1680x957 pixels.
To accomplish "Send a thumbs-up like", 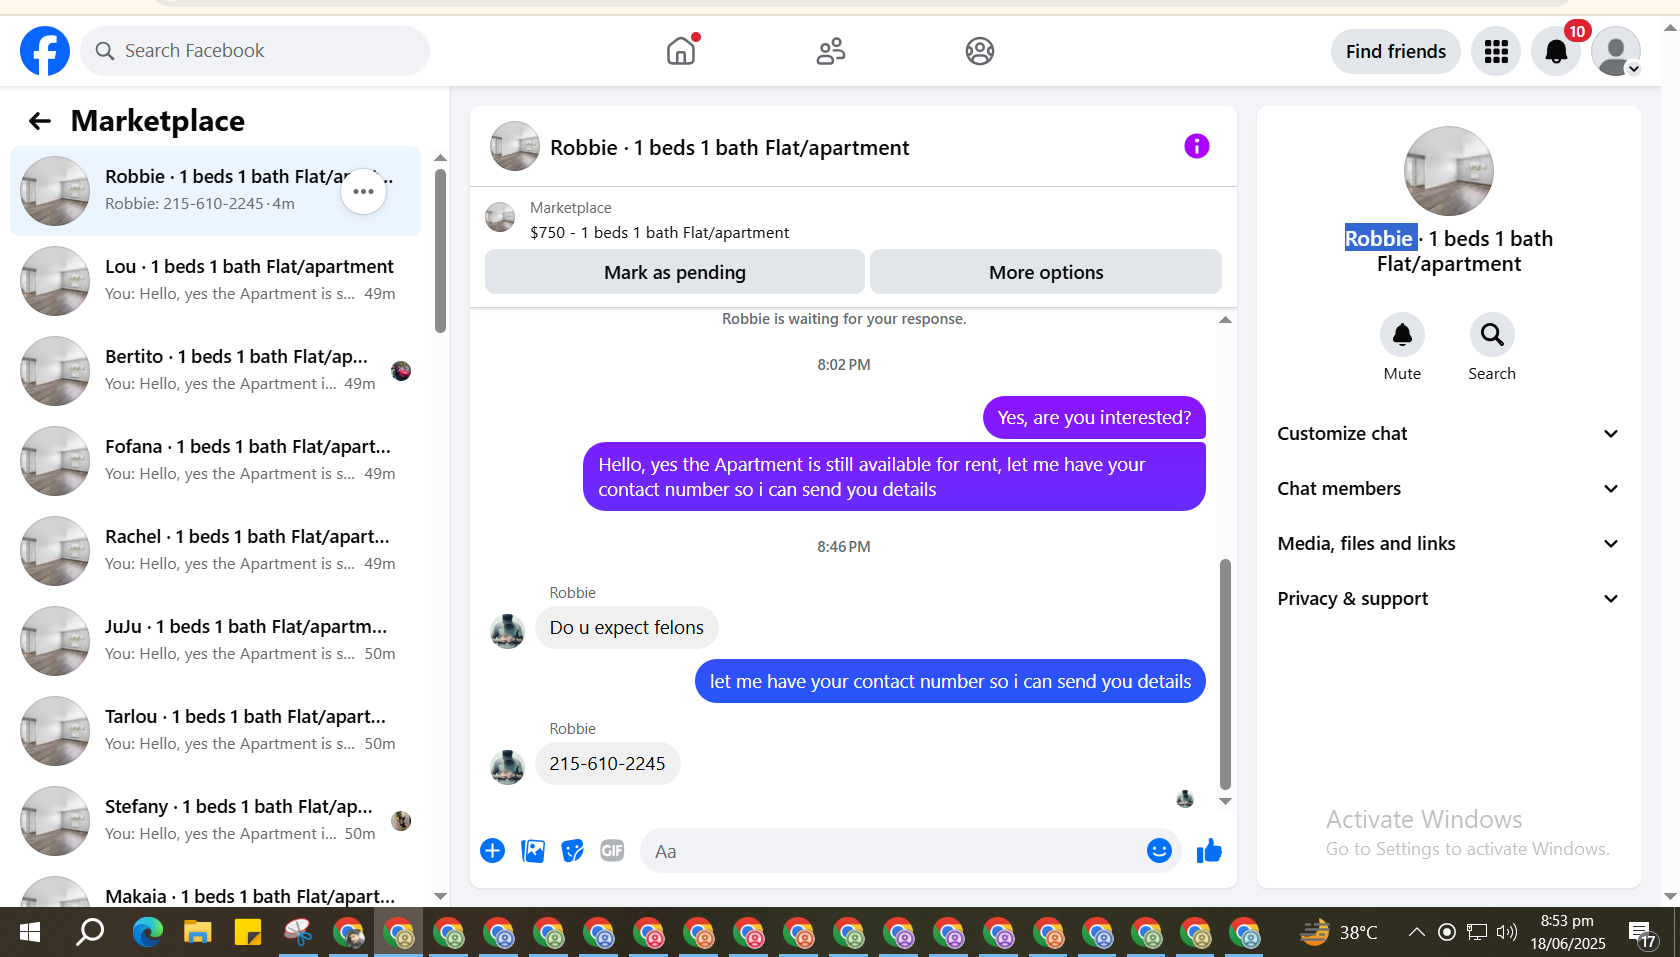I will [x=1209, y=851].
